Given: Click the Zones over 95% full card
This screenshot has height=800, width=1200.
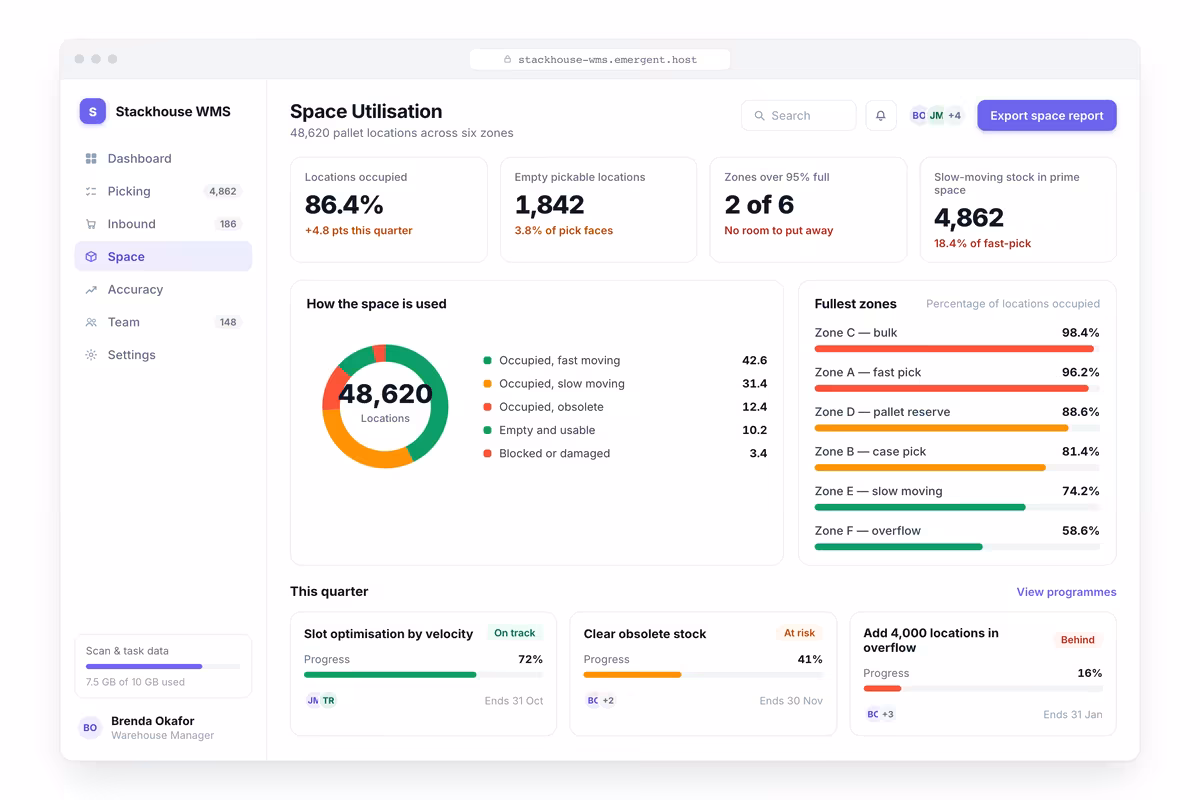Looking at the screenshot, I should [808, 210].
